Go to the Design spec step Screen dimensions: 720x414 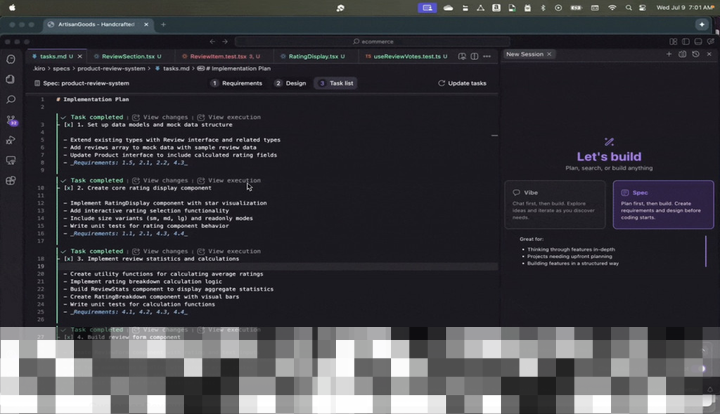point(290,83)
